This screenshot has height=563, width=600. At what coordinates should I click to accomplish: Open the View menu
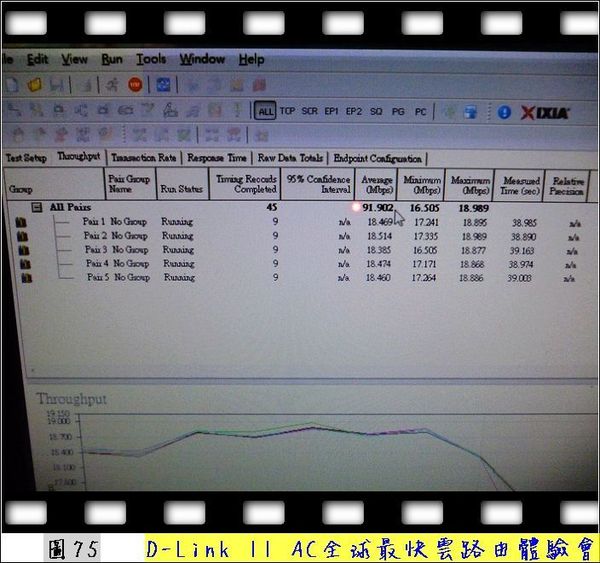pyautogui.click(x=75, y=59)
